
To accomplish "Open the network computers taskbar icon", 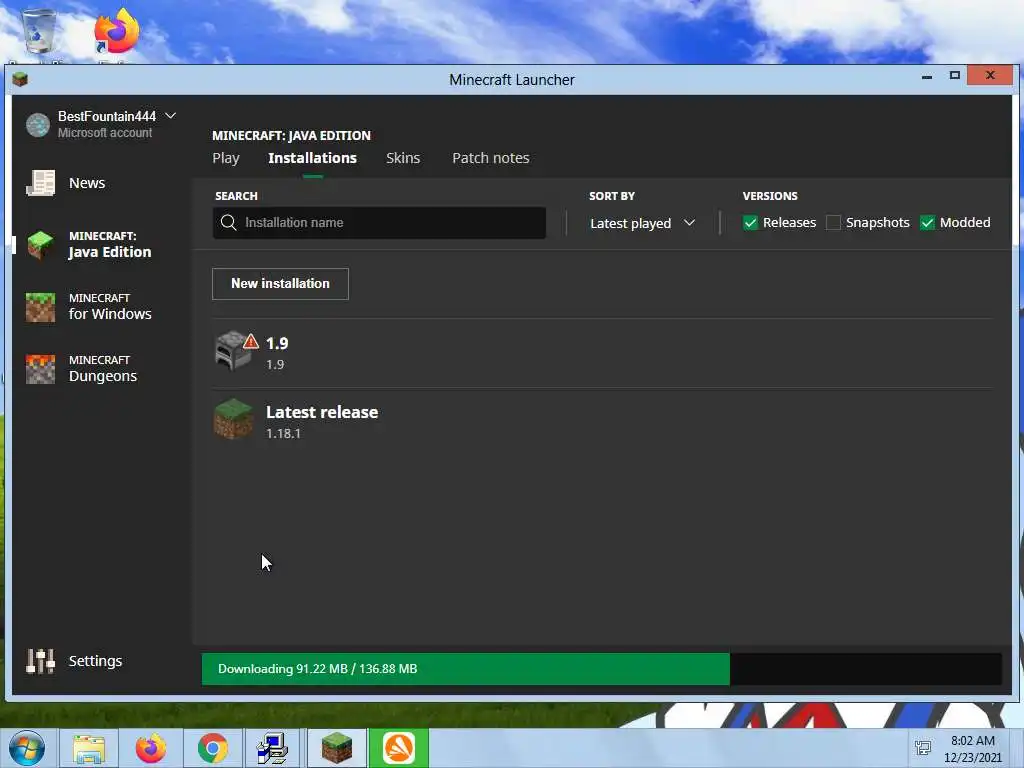I will (272, 748).
